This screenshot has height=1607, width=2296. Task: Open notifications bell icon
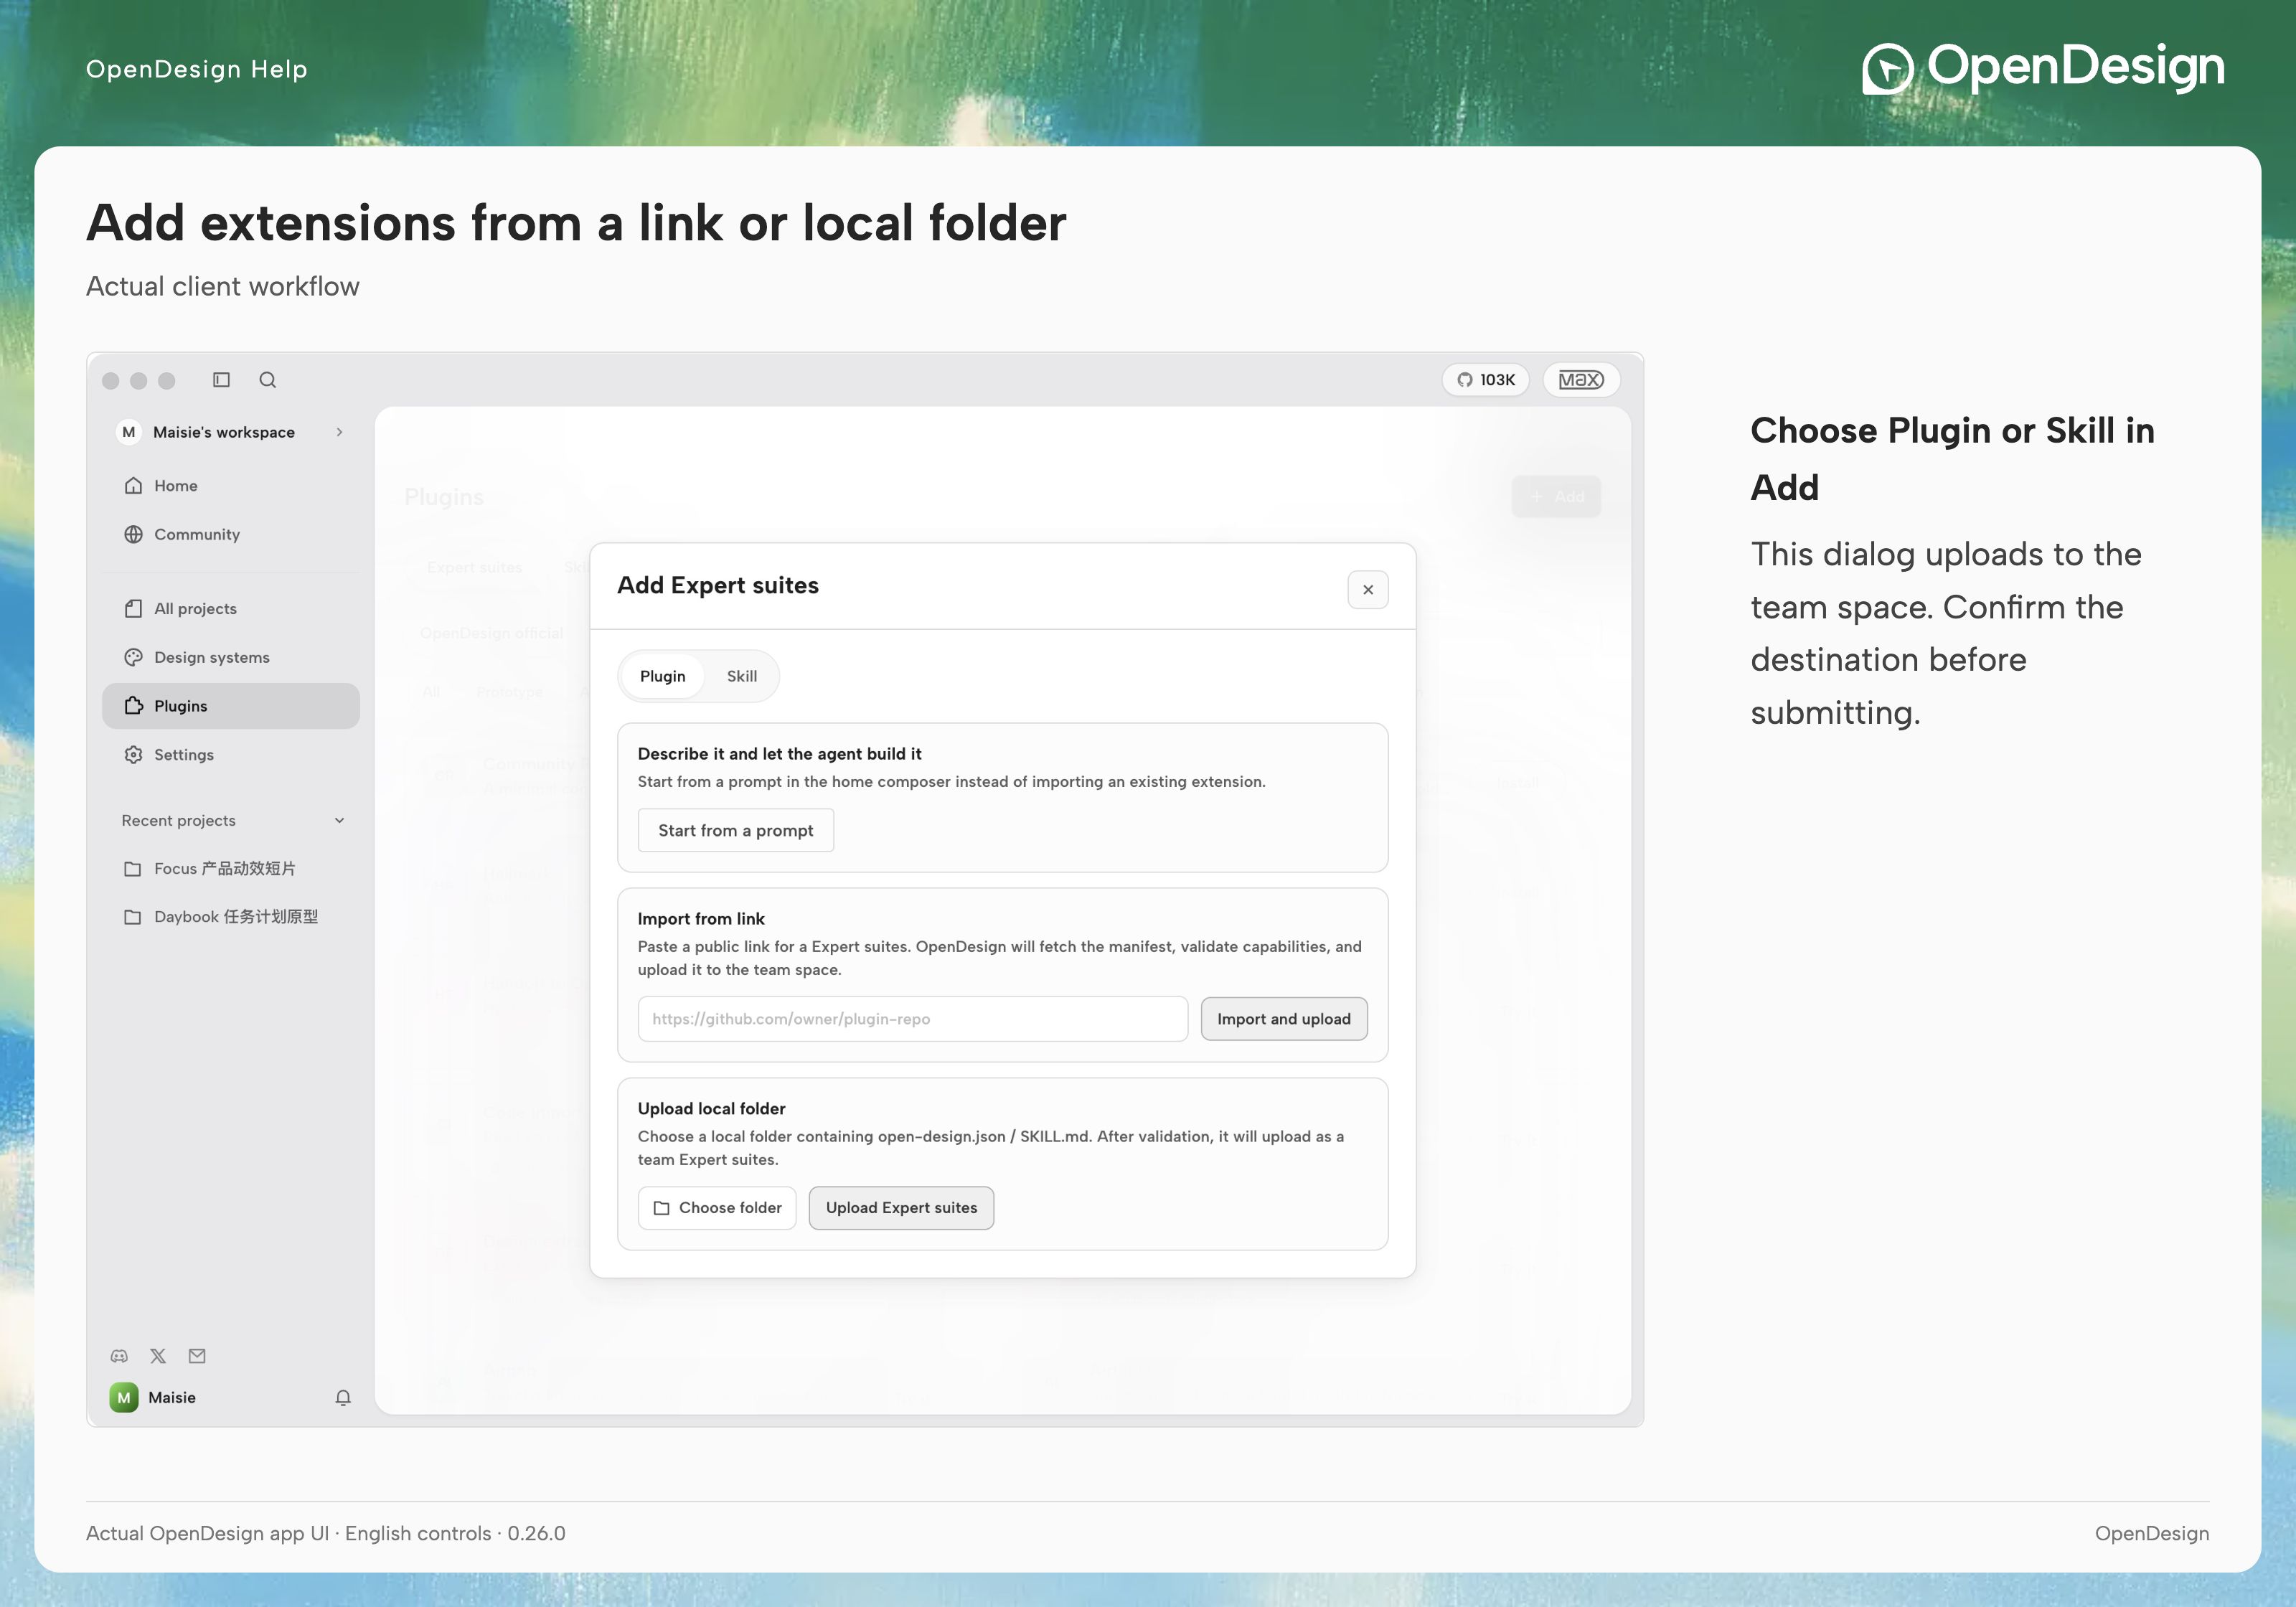tap(343, 1398)
